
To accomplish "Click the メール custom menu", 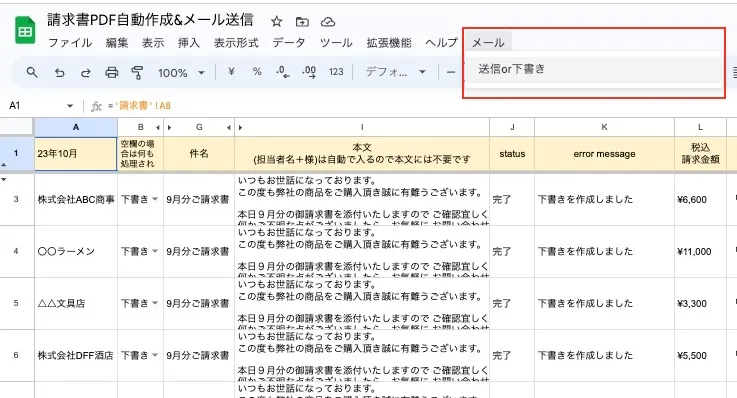I will (488, 43).
